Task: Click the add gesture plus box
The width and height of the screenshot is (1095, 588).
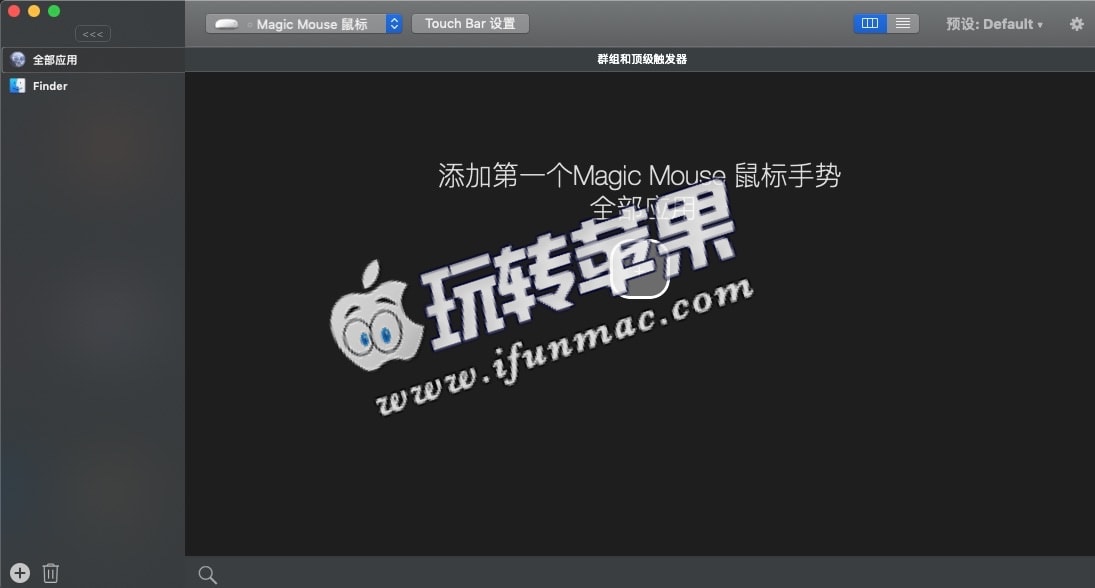Action: tap(640, 269)
